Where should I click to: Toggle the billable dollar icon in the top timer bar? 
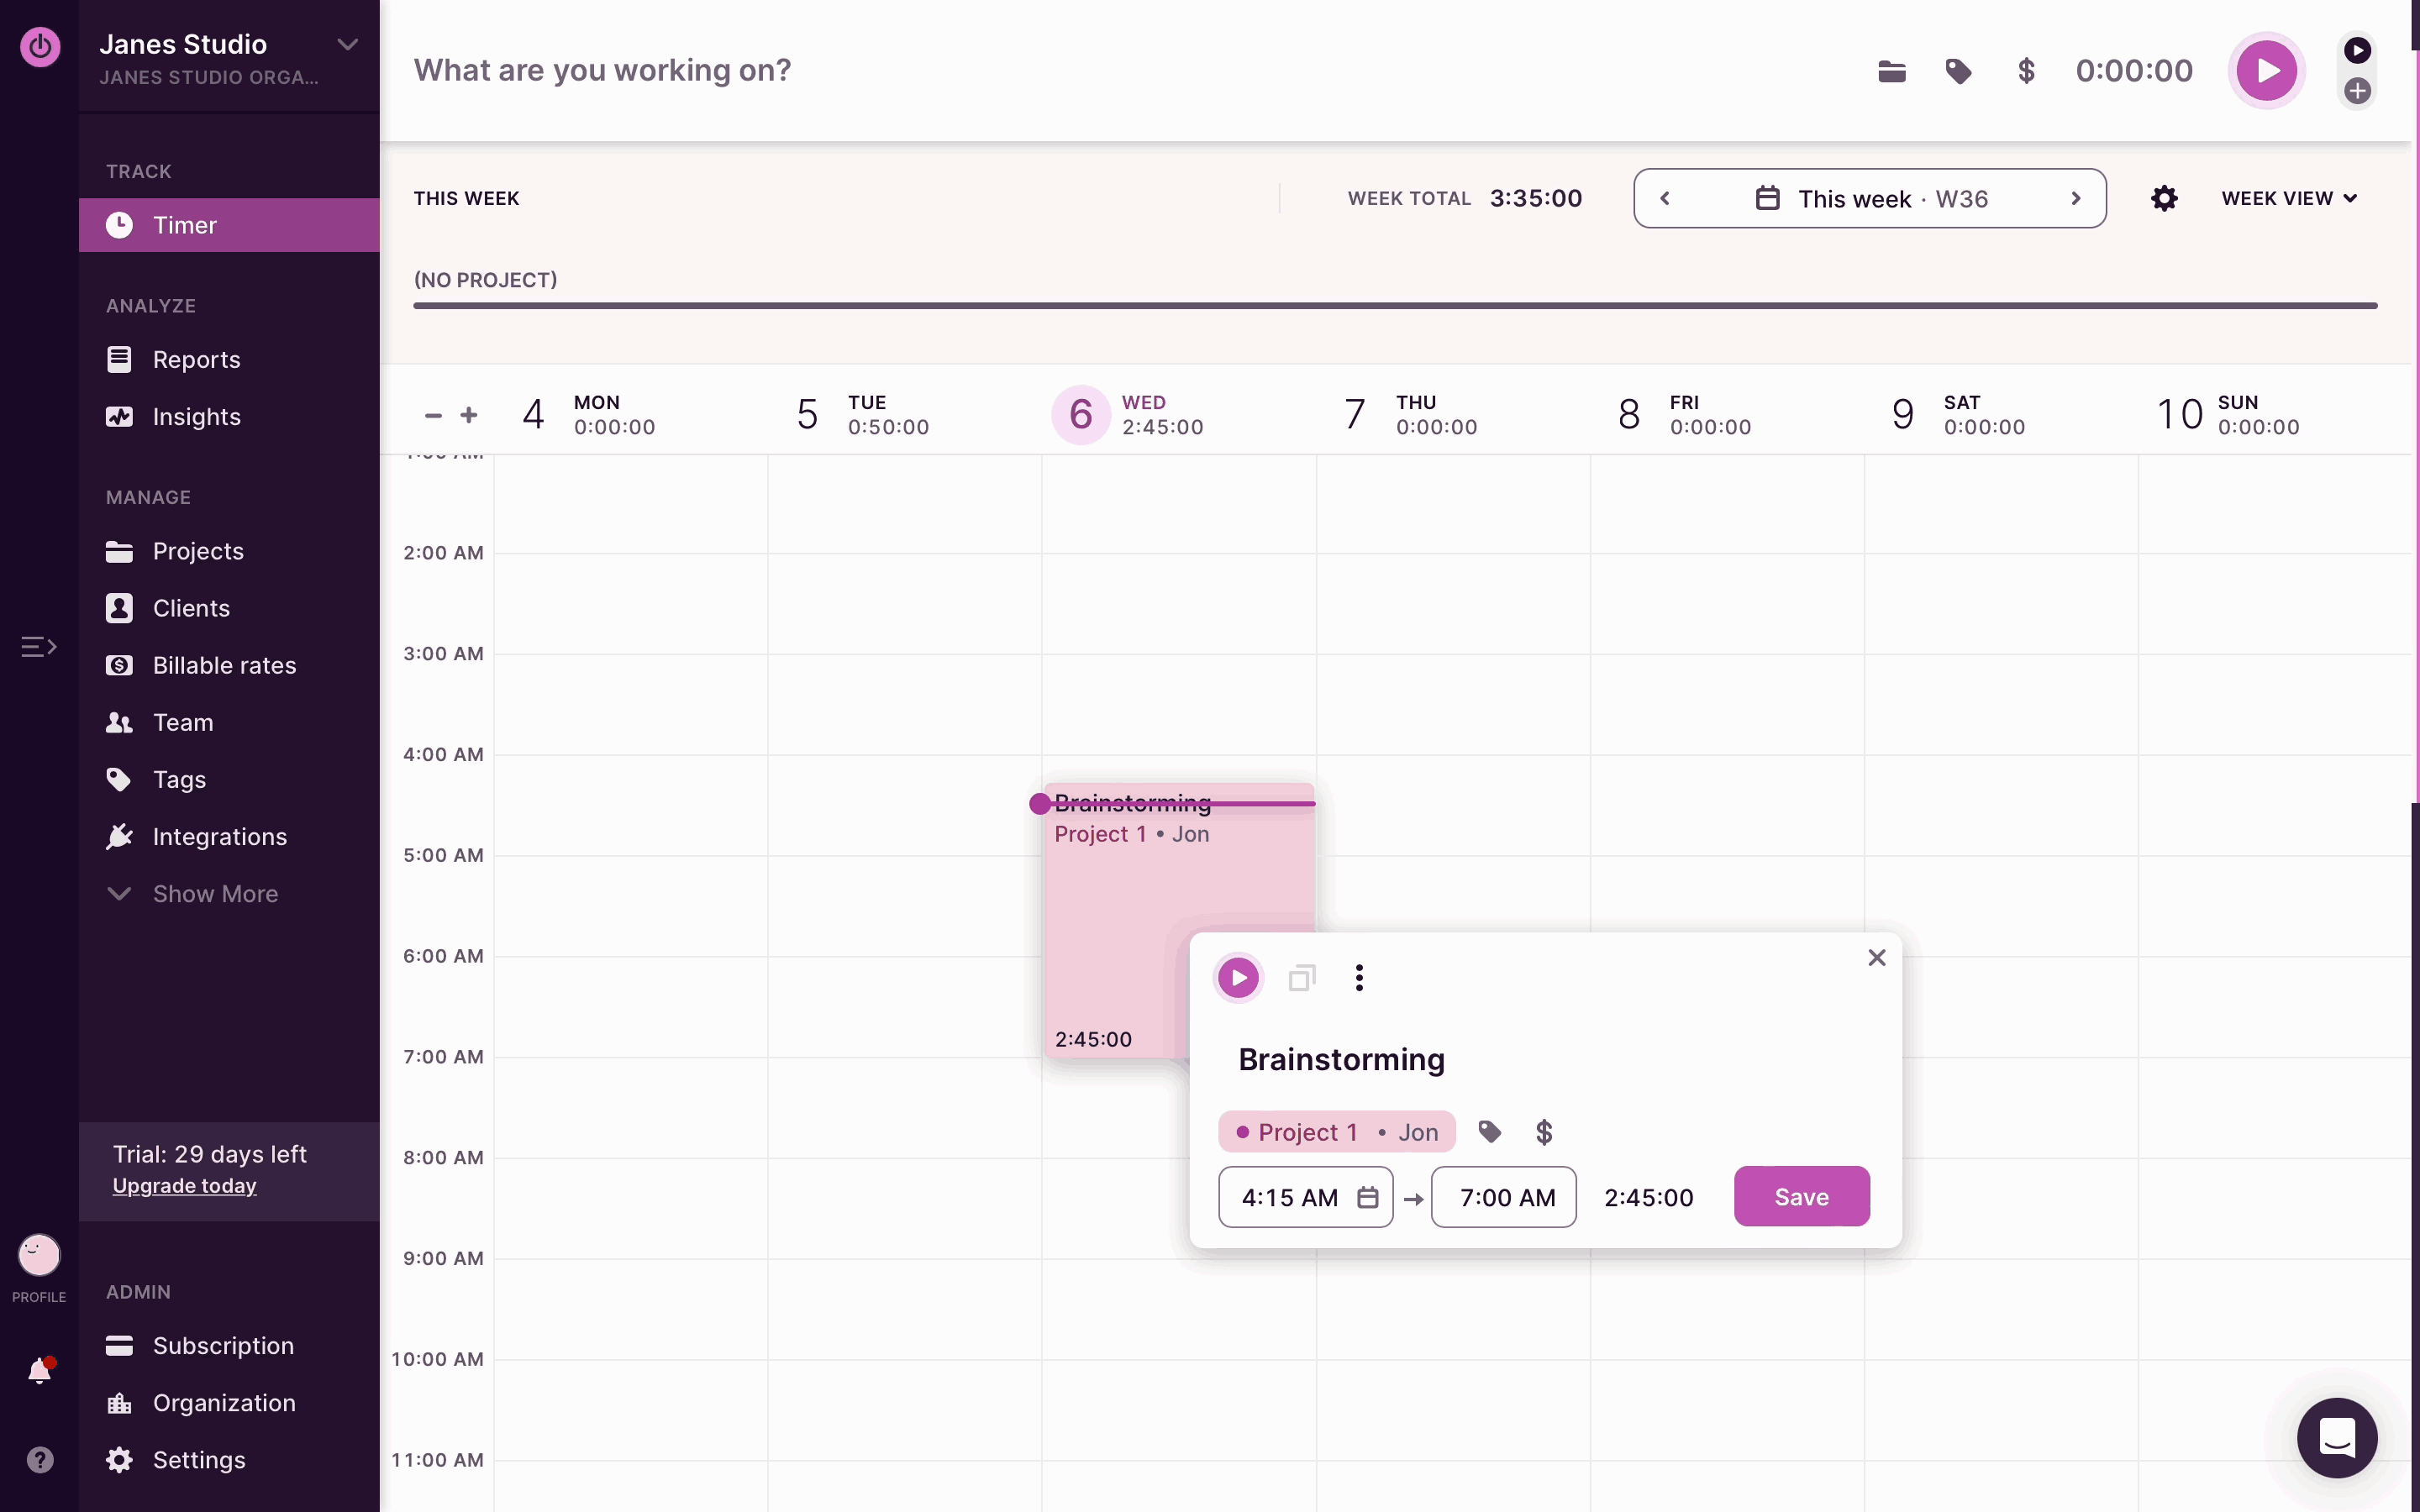[x=2026, y=71]
